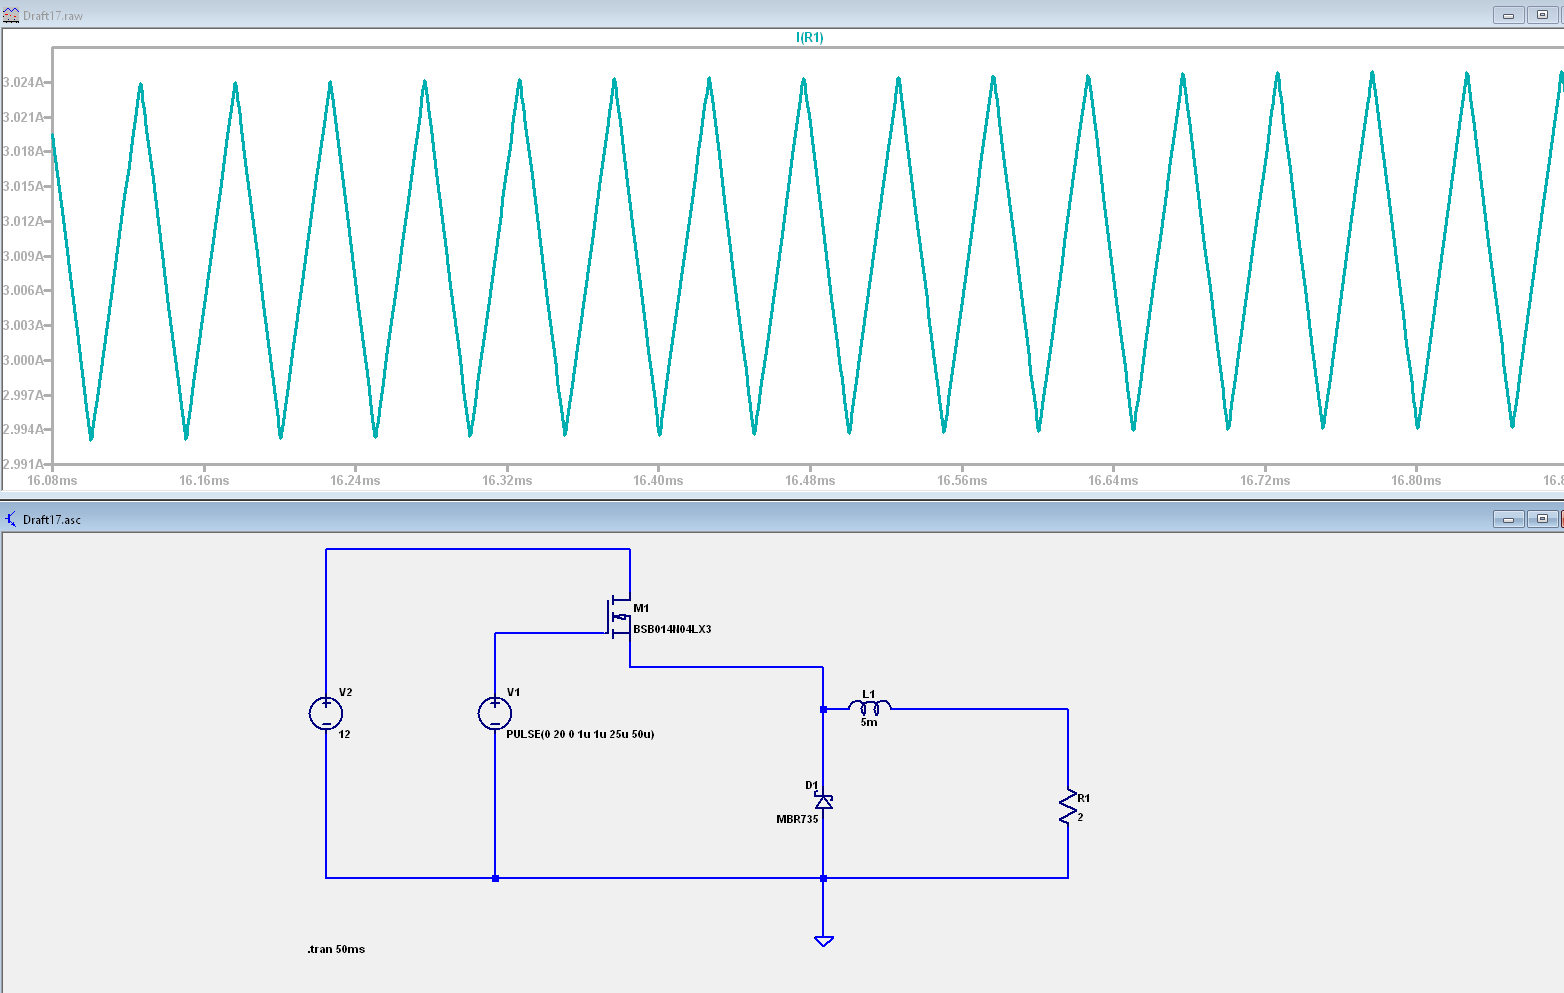This screenshot has width=1564, height=993.
Task: Click the BSB014N04LX3 model name
Action: 672,629
